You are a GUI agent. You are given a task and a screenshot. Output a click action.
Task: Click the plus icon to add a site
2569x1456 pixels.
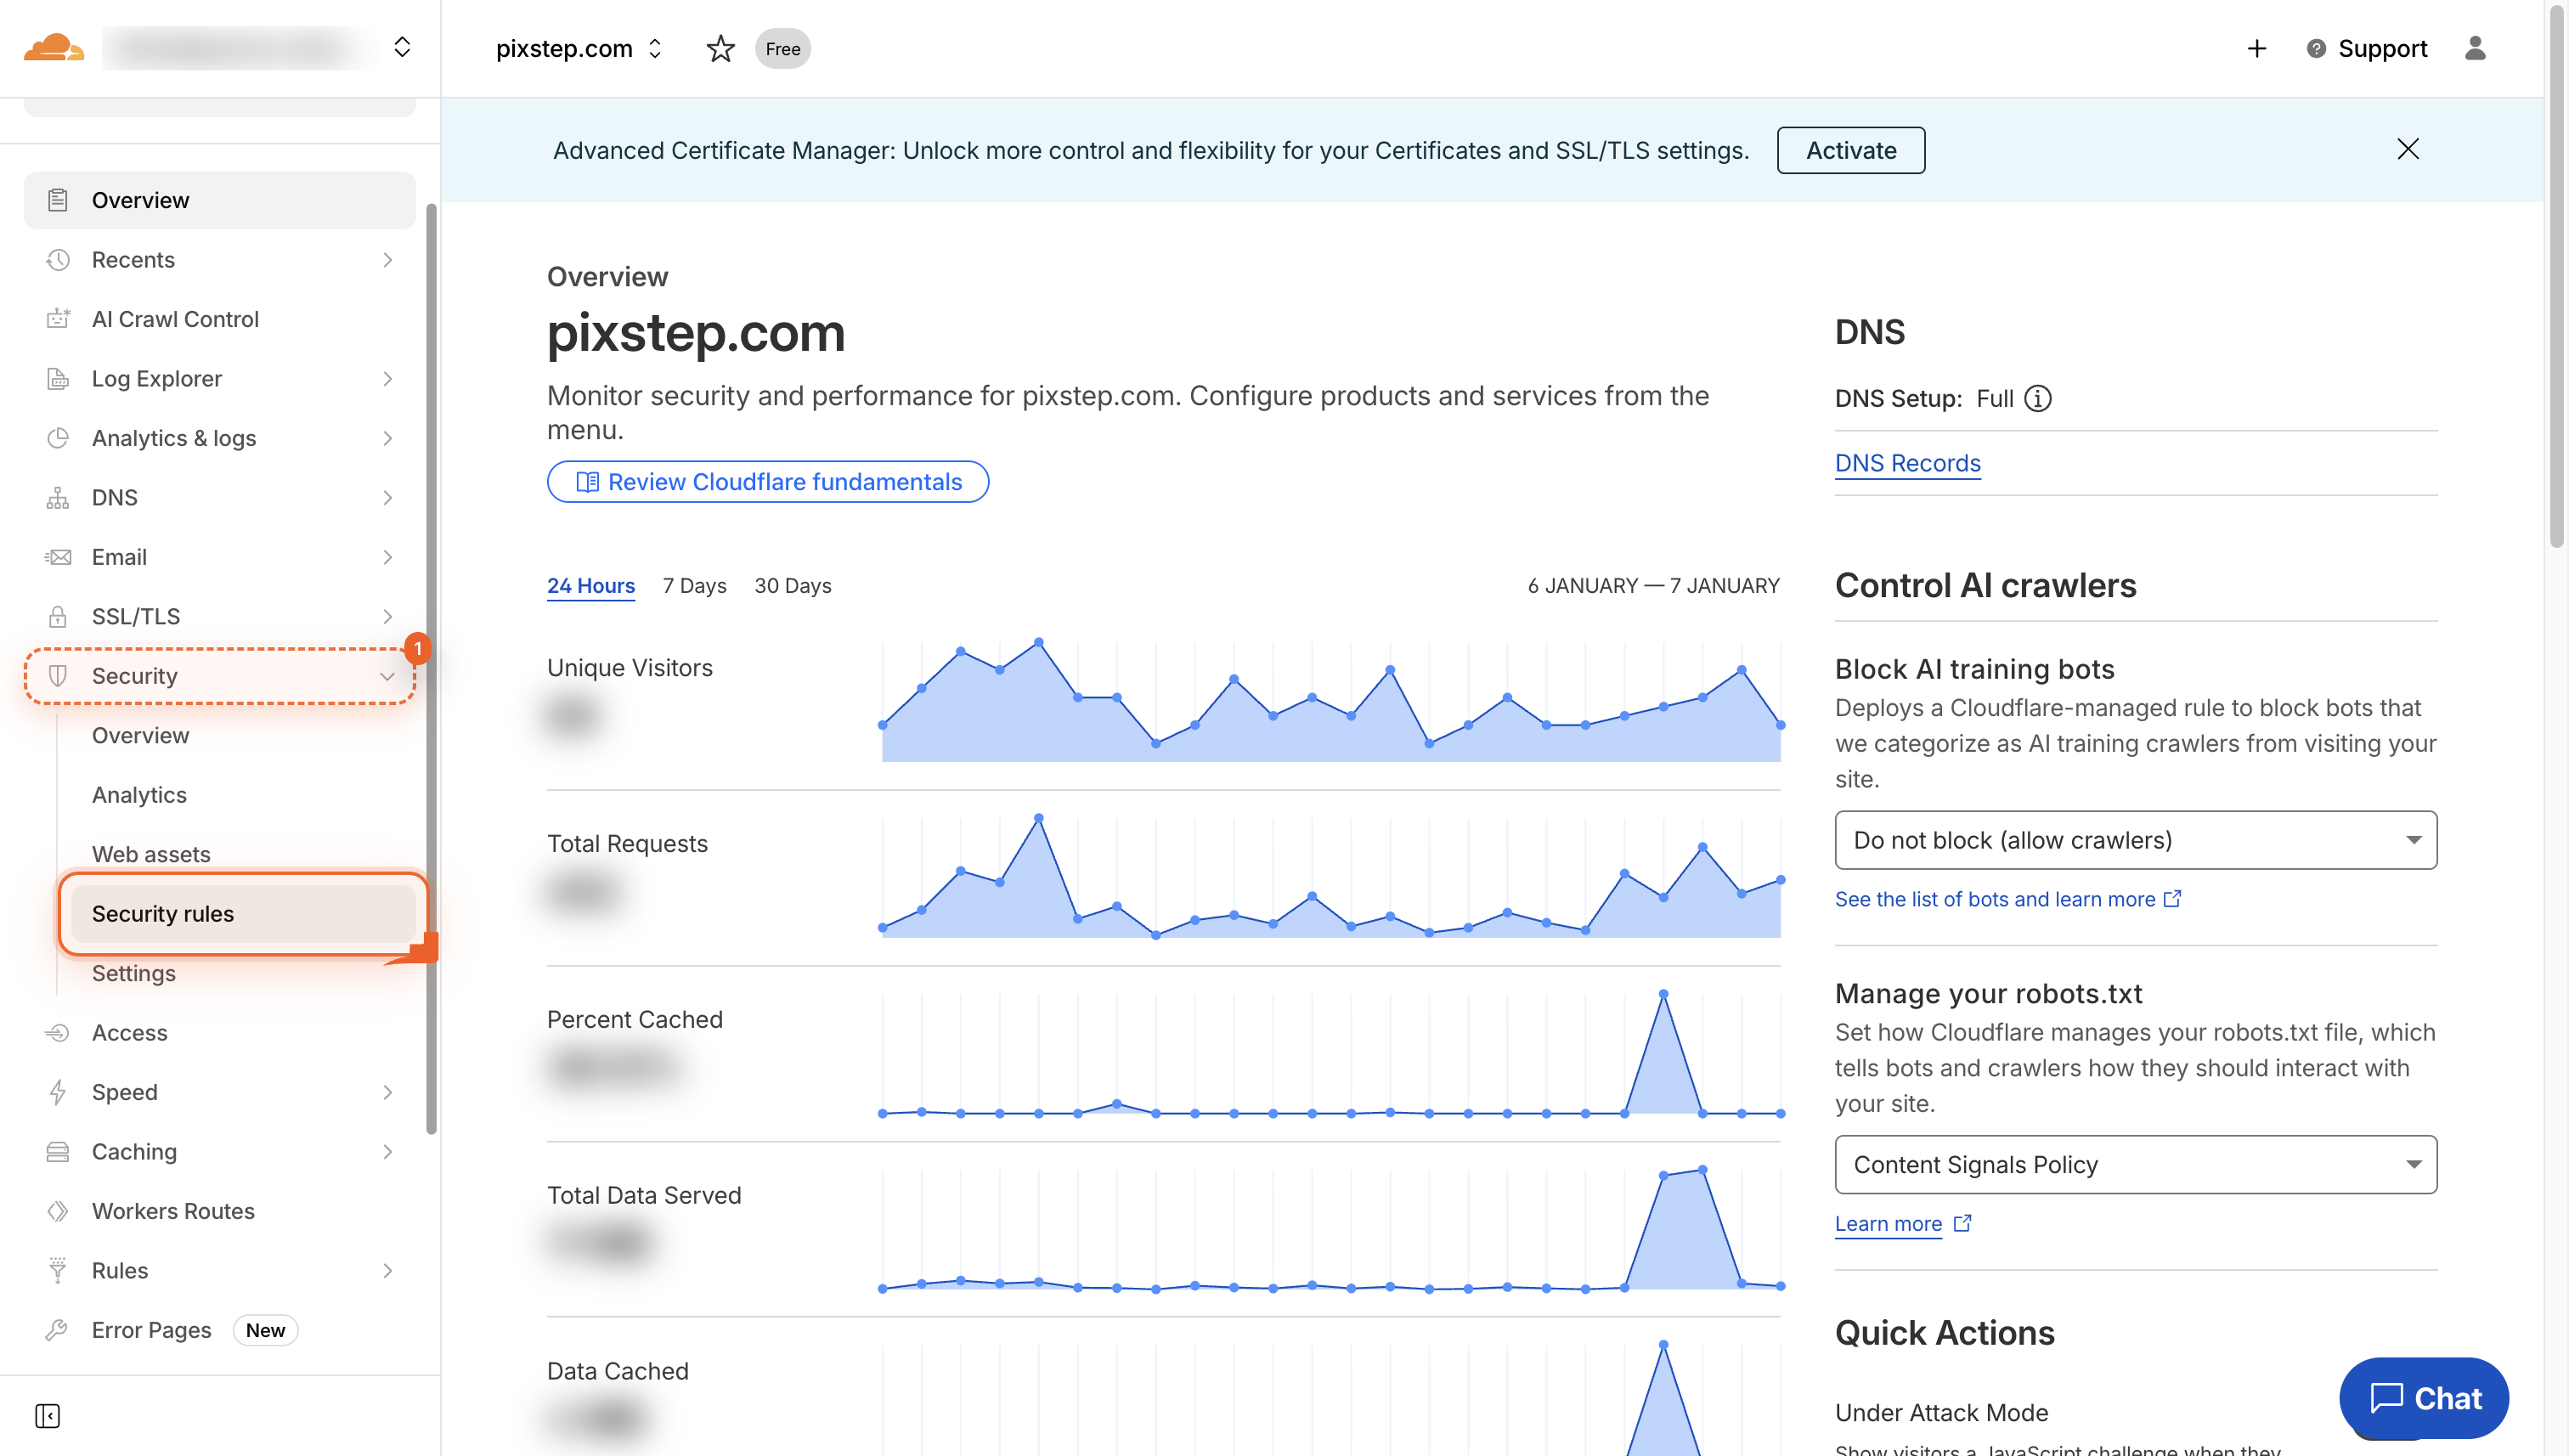click(2256, 48)
